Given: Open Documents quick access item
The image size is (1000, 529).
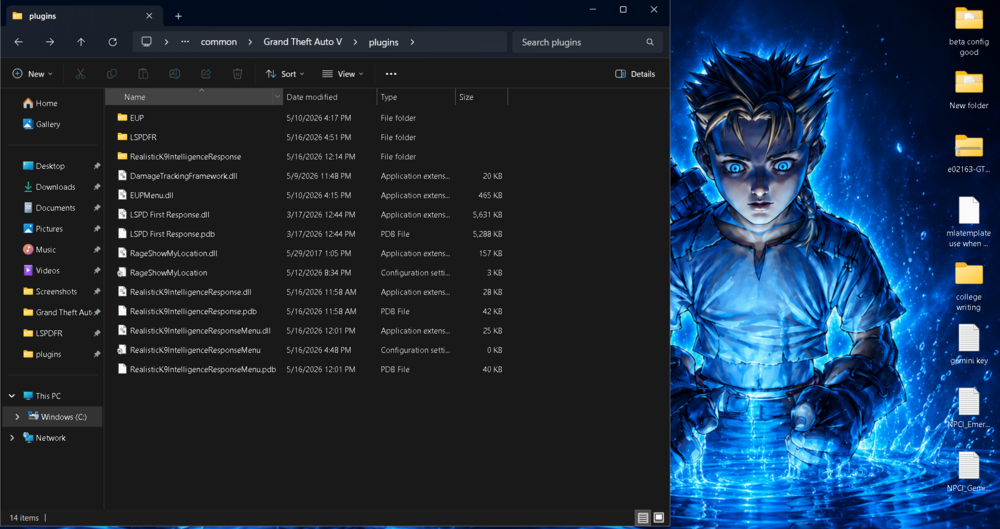Looking at the screenshot, I should (x=49, y=208).
